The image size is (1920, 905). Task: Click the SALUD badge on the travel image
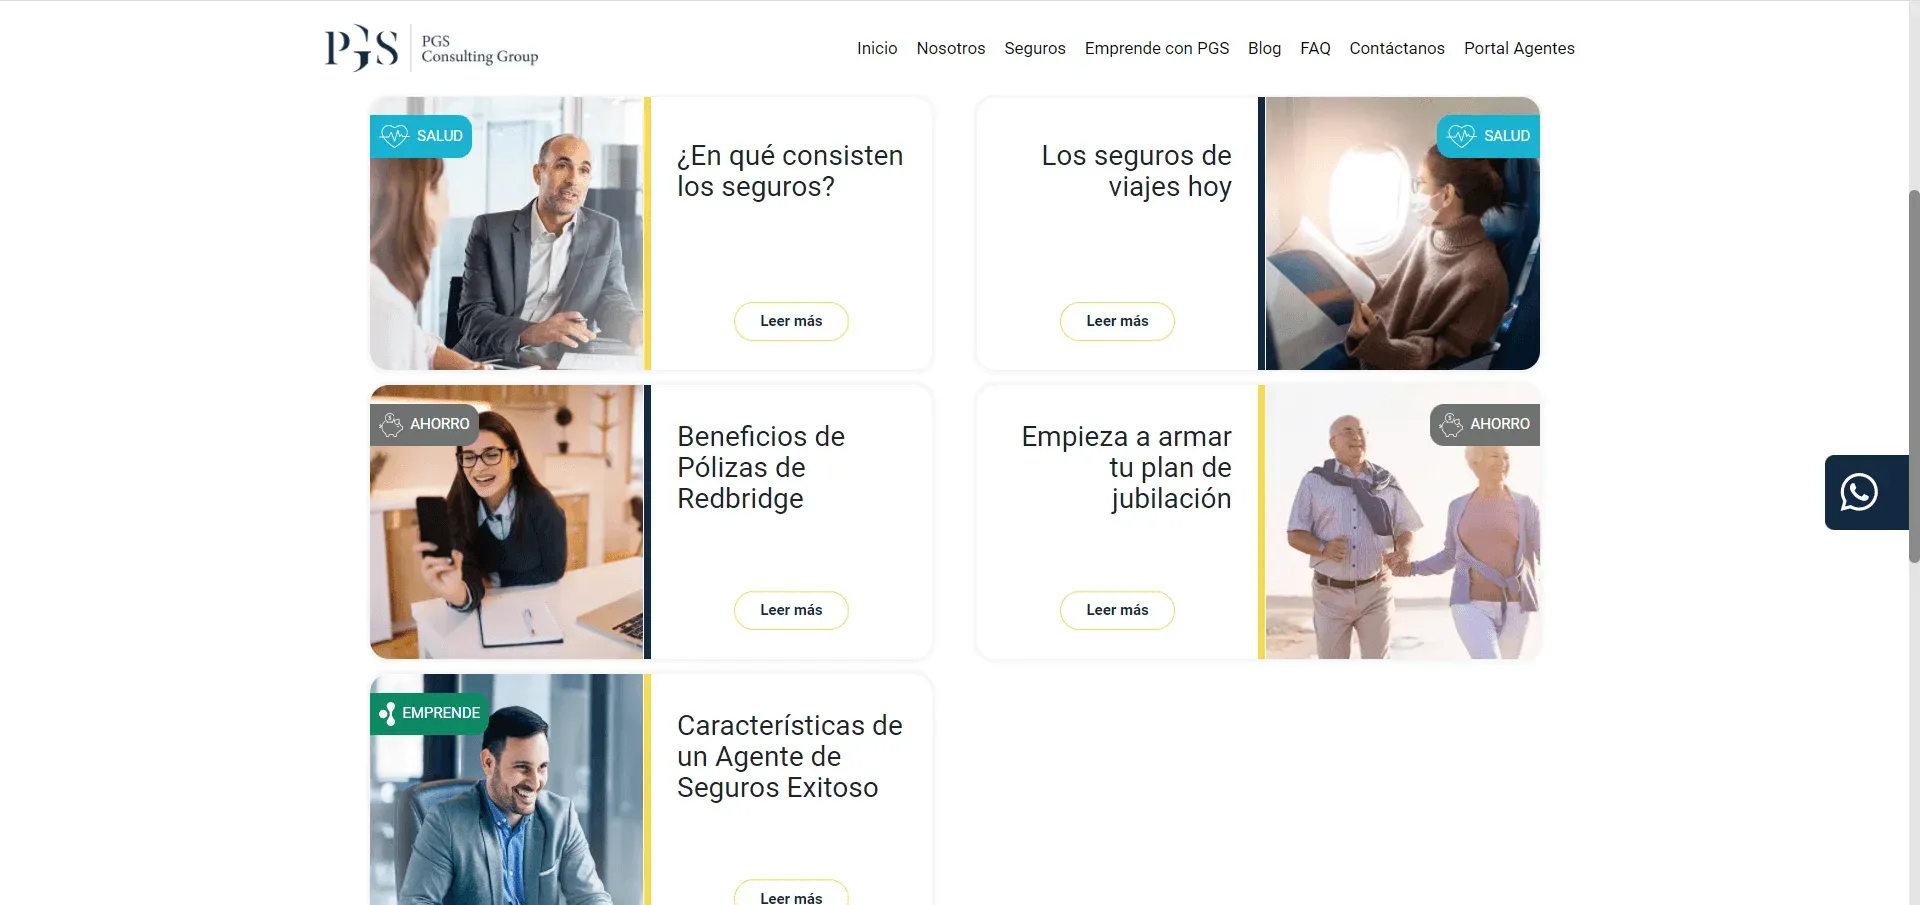[1488, 136]
